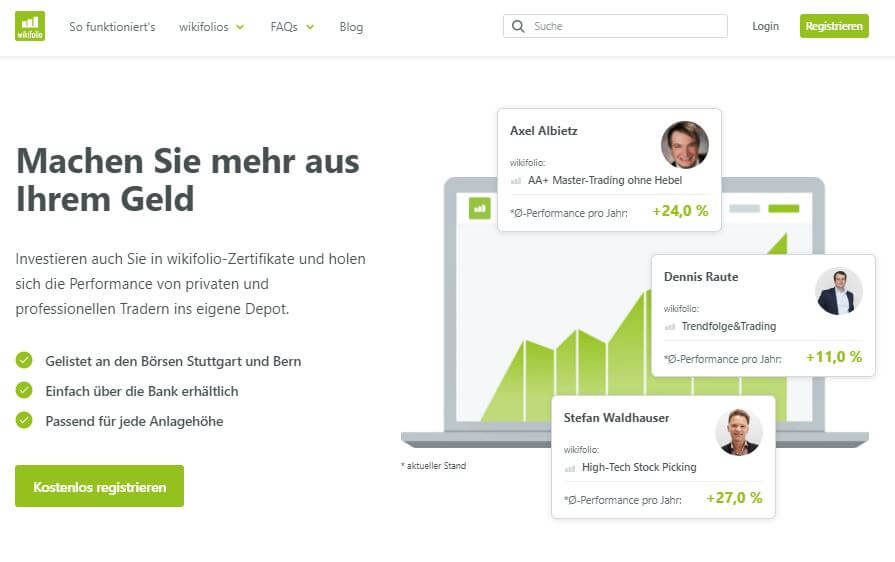Click bar icon beside High-Tech Stock Picking

point(570,468)
